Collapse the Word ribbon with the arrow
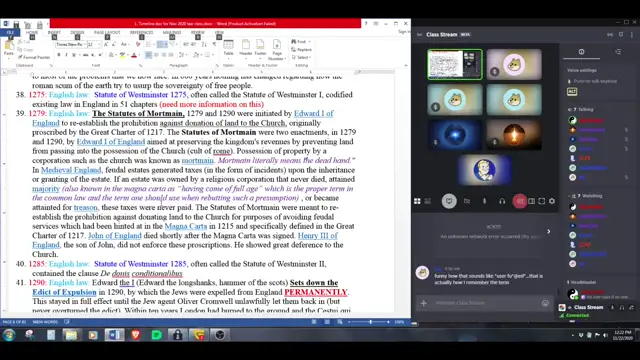The height and width of the screenshot is (360, 640). [x=406, y=65]
